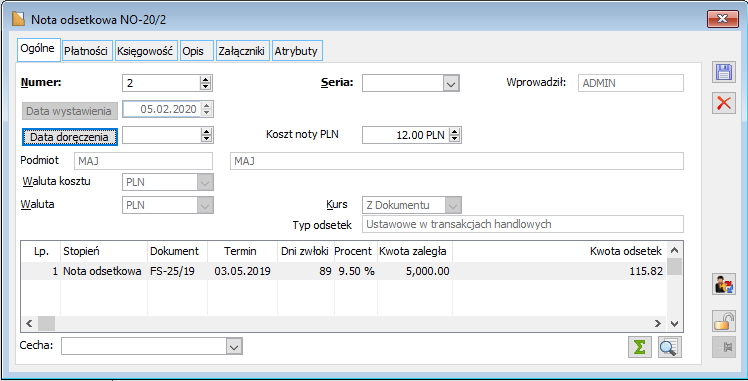
Task: Click the Data wystawienia button
Action: 70,111
